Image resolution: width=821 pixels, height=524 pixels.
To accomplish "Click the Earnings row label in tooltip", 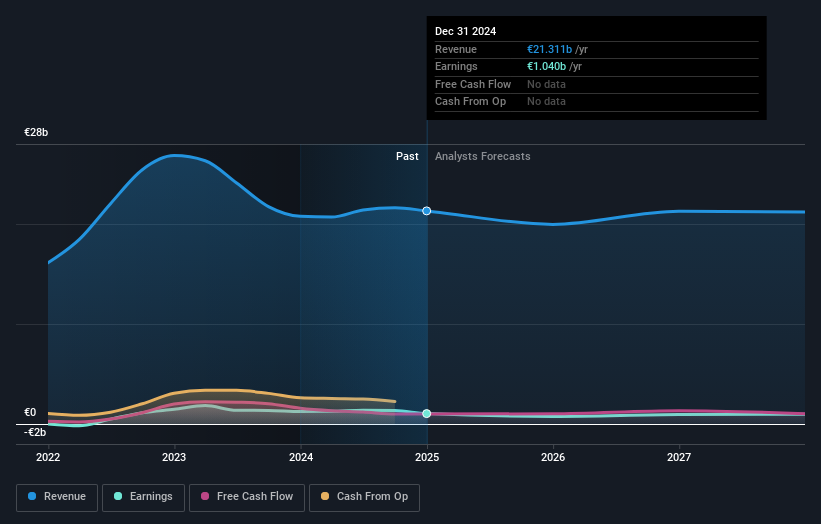I will (x=456, y=66).
